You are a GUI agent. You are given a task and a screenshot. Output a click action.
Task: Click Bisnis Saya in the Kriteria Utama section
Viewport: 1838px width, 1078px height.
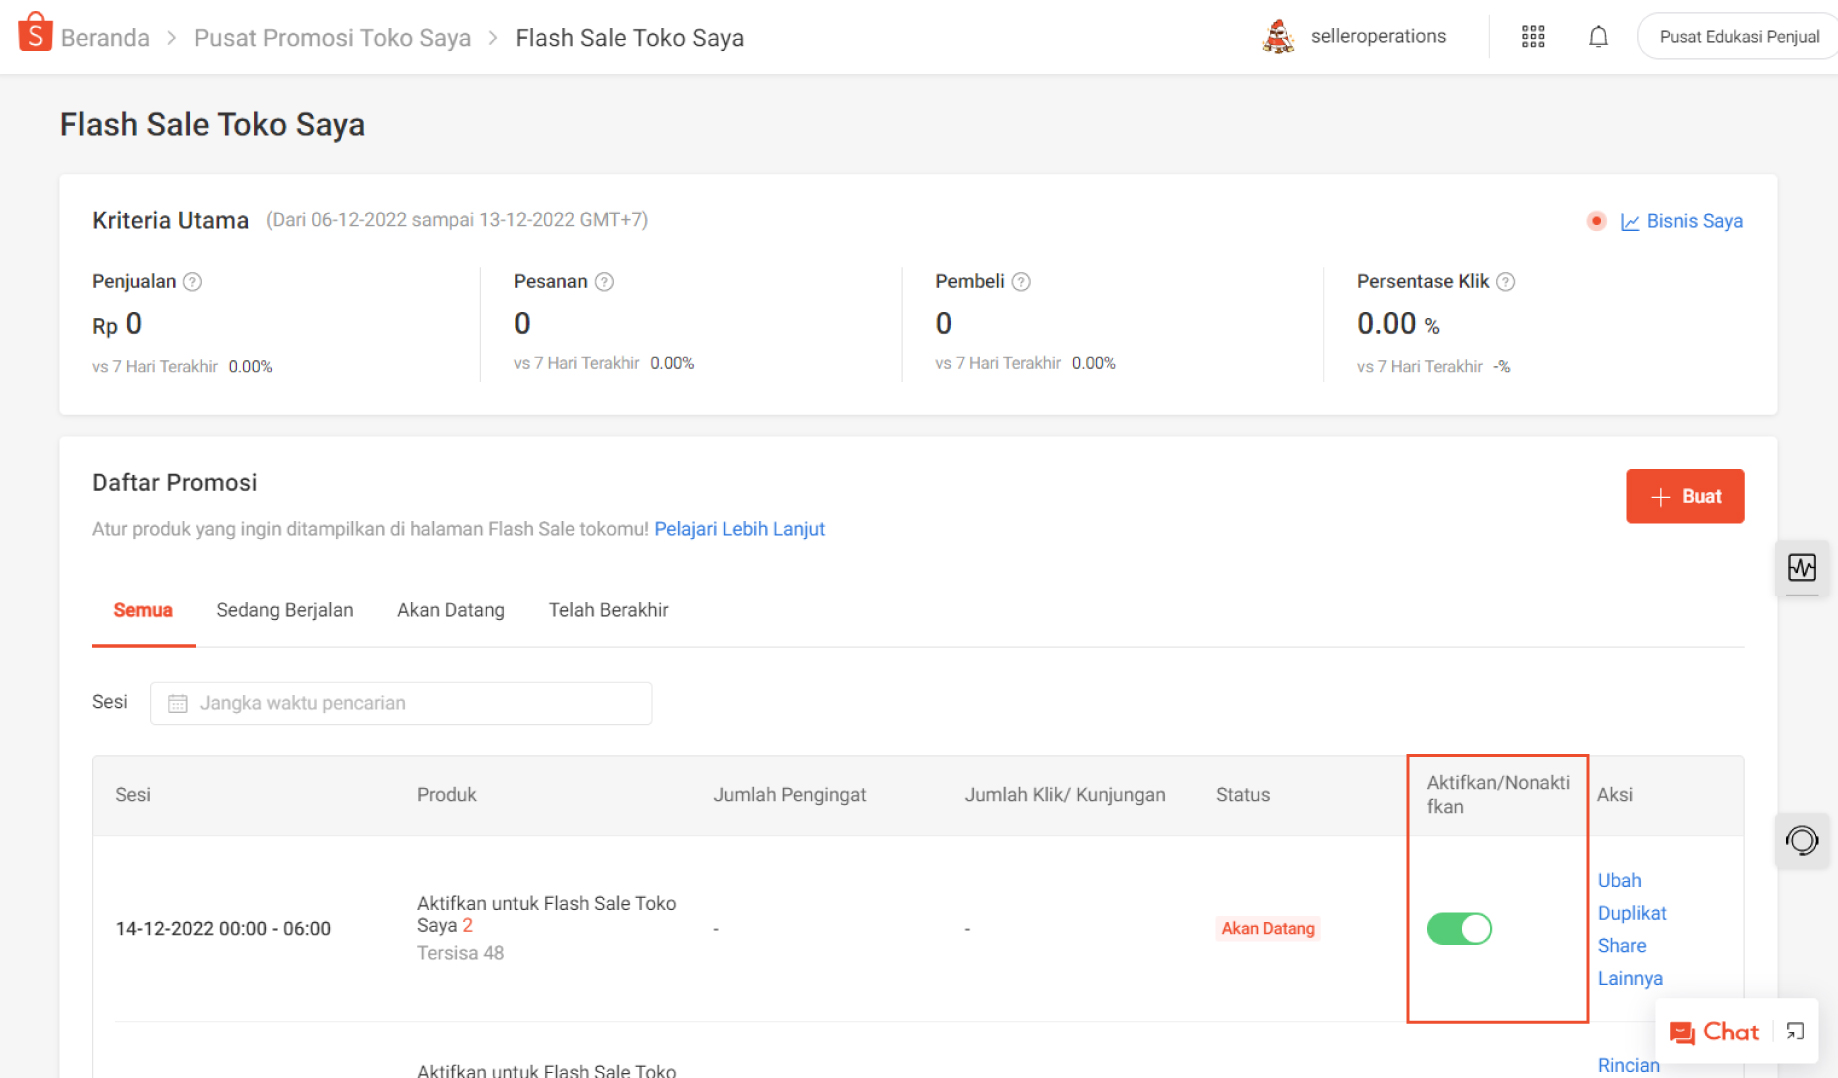(1693, 220)
